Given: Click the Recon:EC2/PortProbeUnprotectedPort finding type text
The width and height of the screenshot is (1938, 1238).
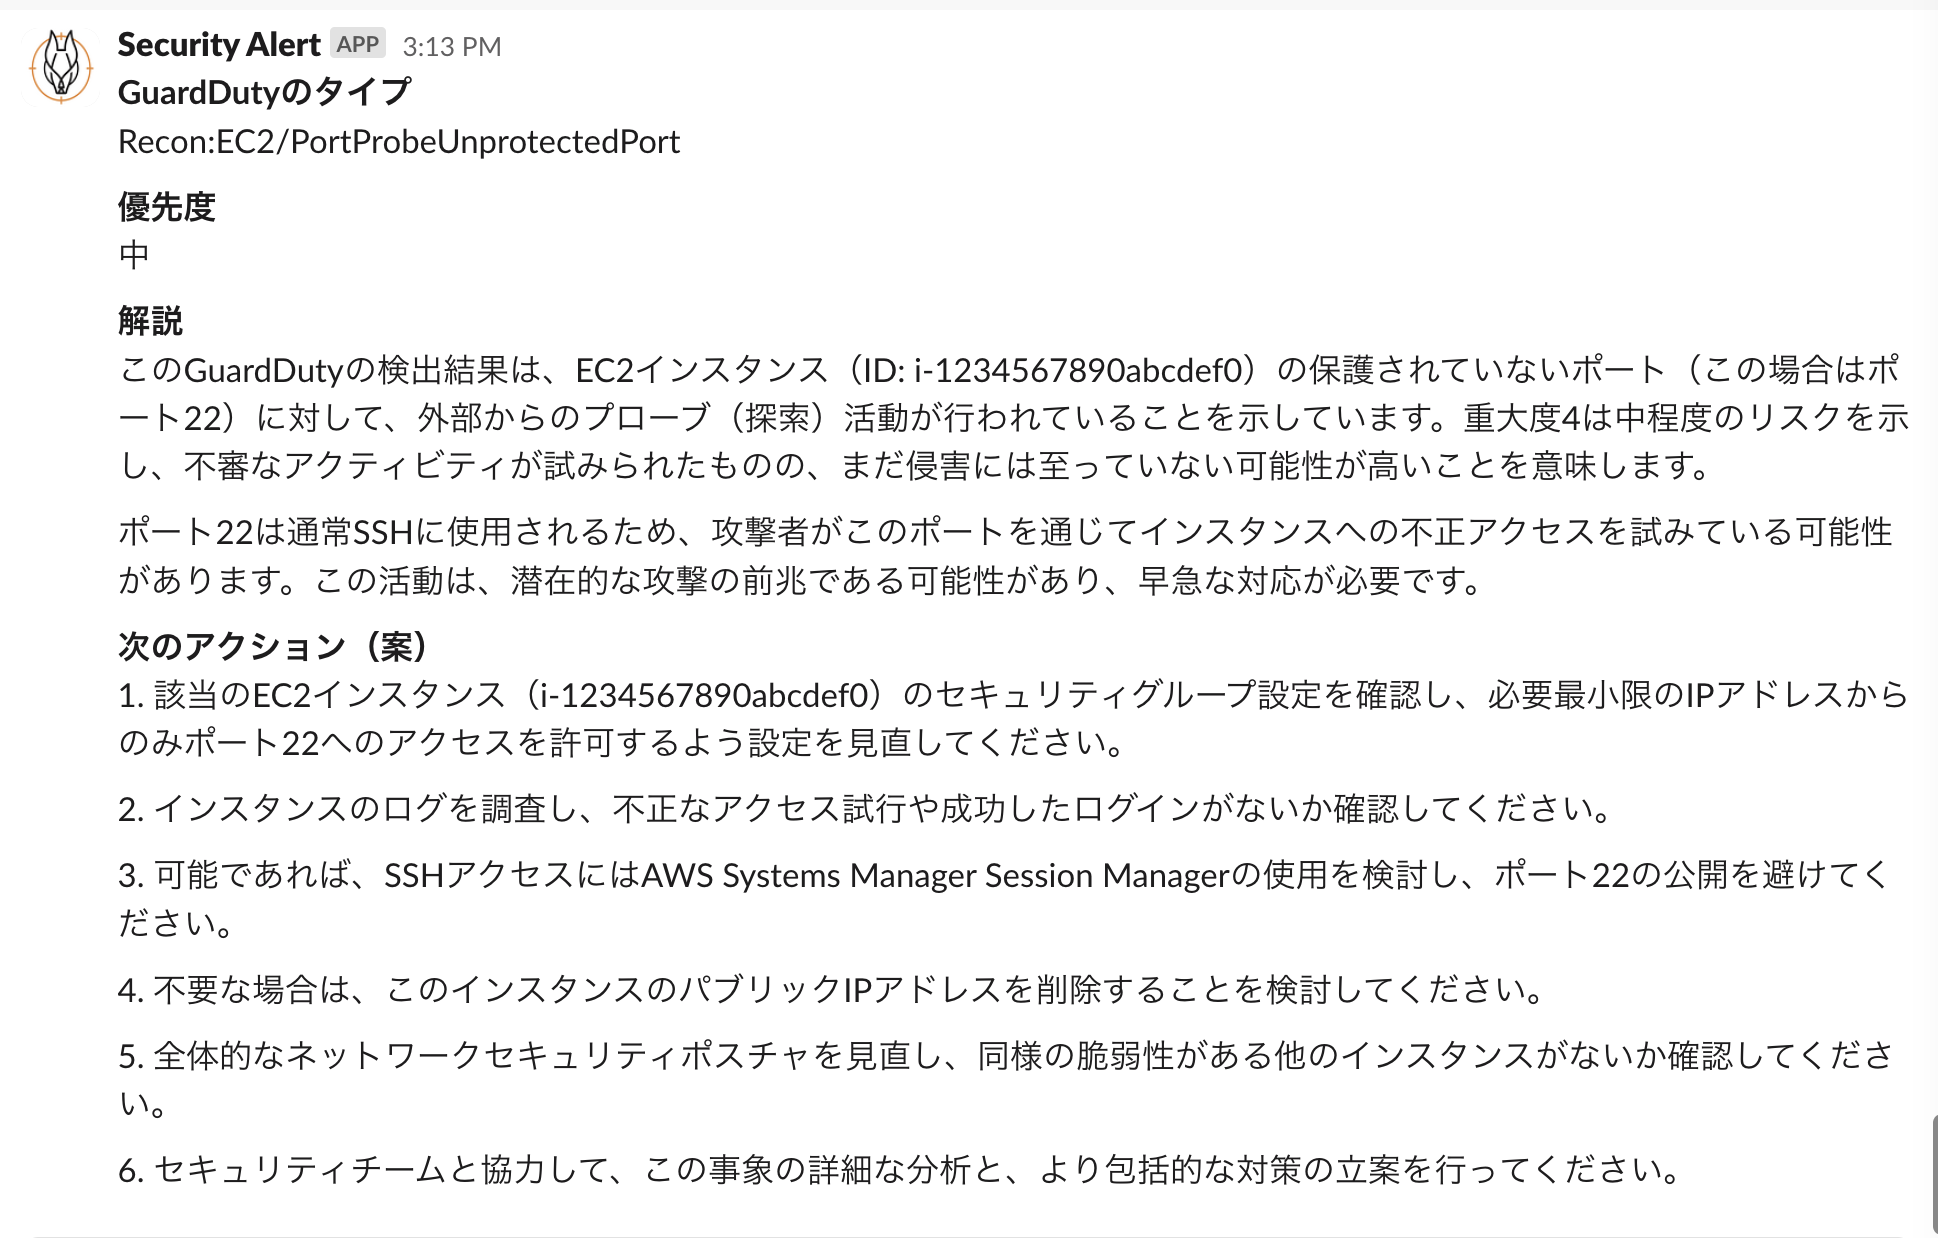Looking at the screenshot, I should (x=399, y=142).
